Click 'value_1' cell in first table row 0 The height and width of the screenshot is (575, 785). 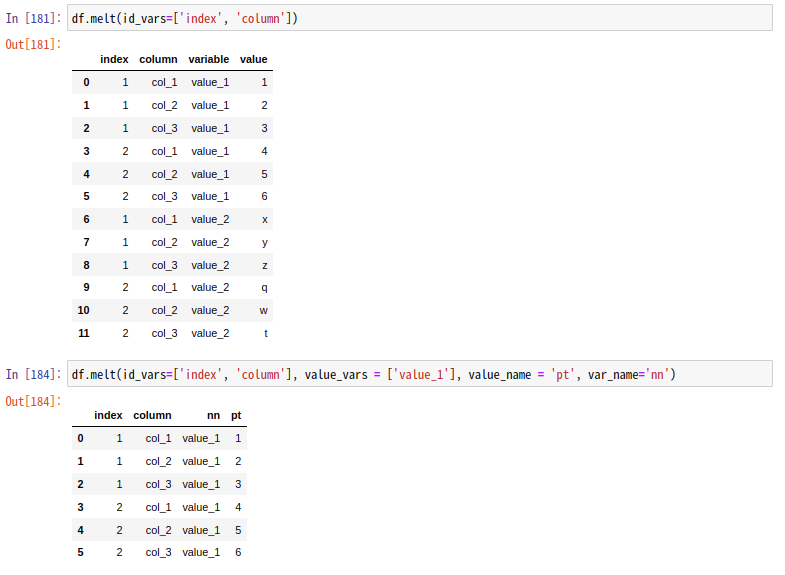click(210, 82)
